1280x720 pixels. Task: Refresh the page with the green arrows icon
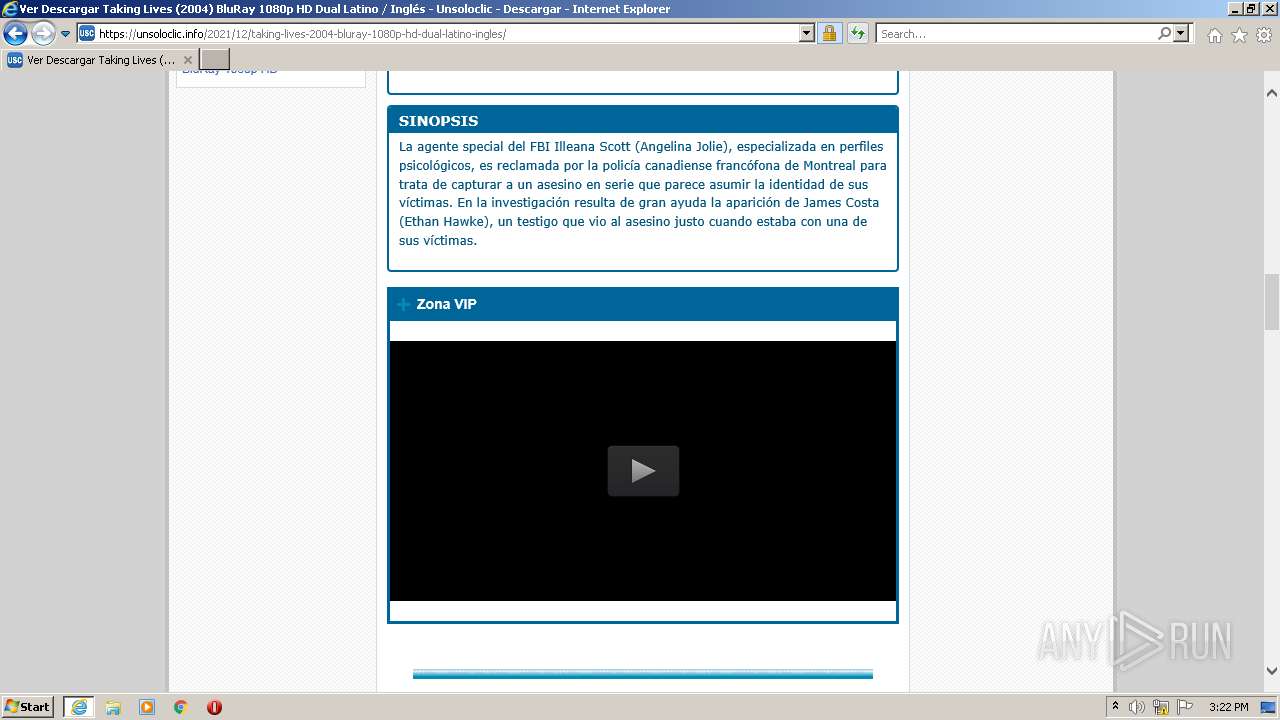tap(858, 34)
